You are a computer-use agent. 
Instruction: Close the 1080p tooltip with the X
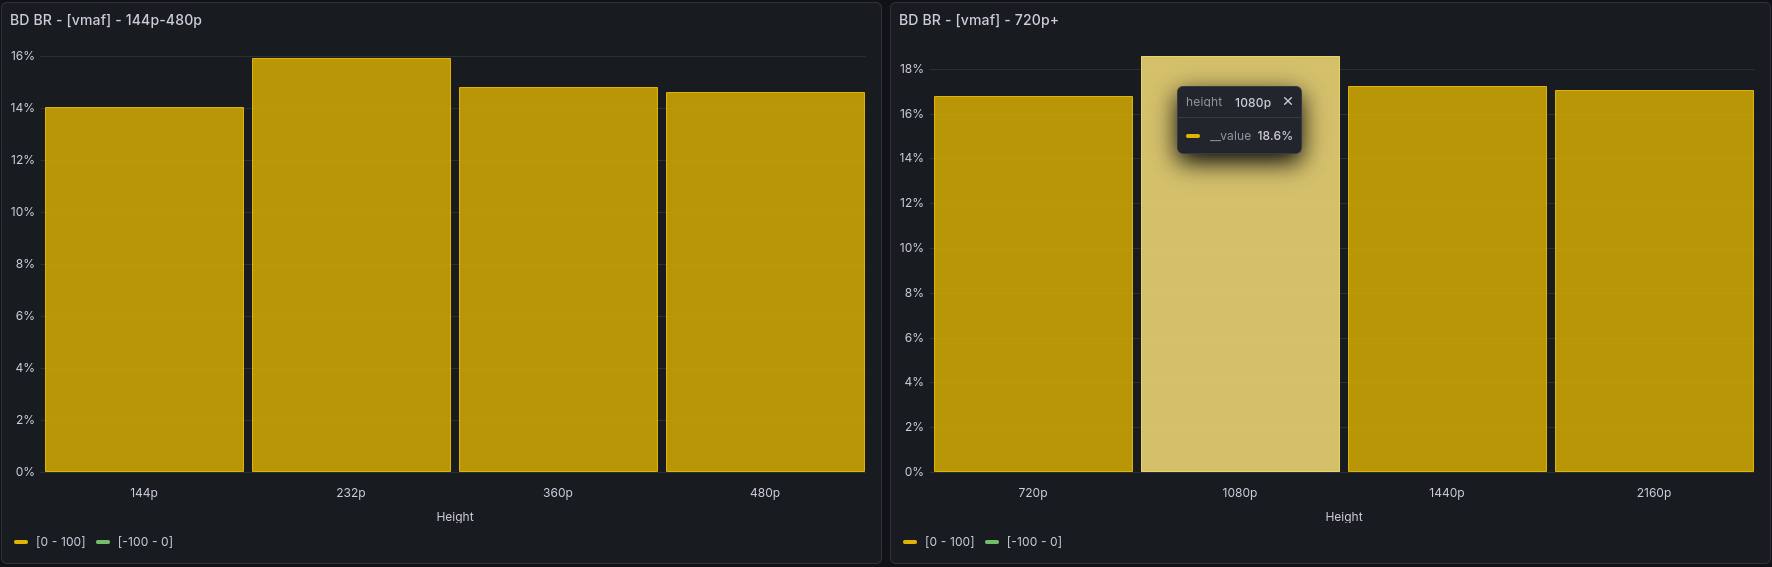pyautogui.click(x=1288, y=102)
